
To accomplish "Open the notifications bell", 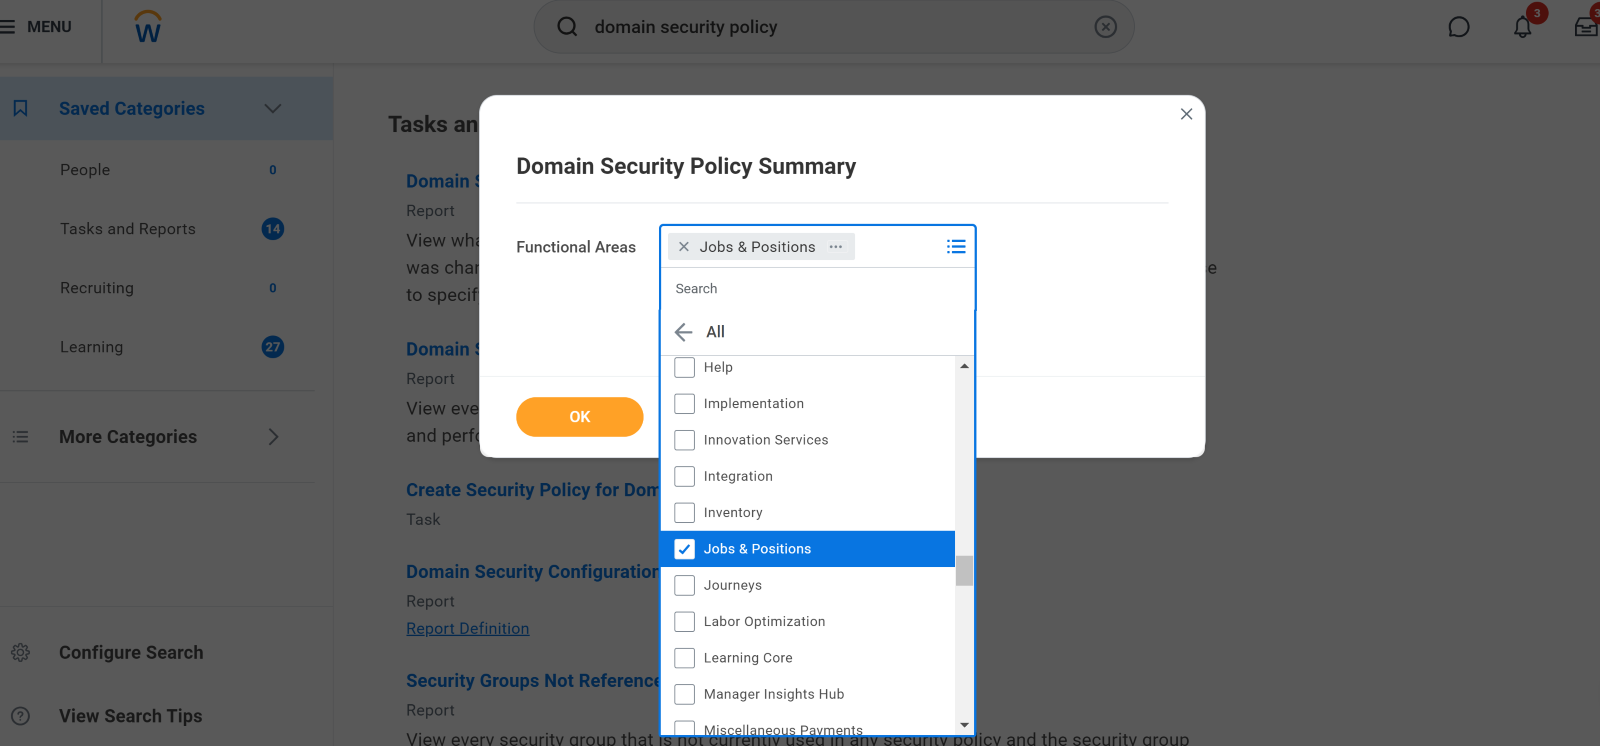I will click(x=1522, y=27).
